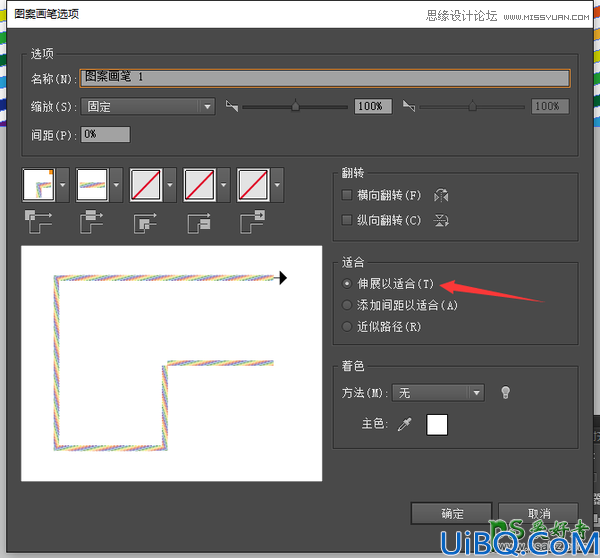600x558 pixels.
Task: Click the outer corner tile diagram icon
Action: [38, 222]
